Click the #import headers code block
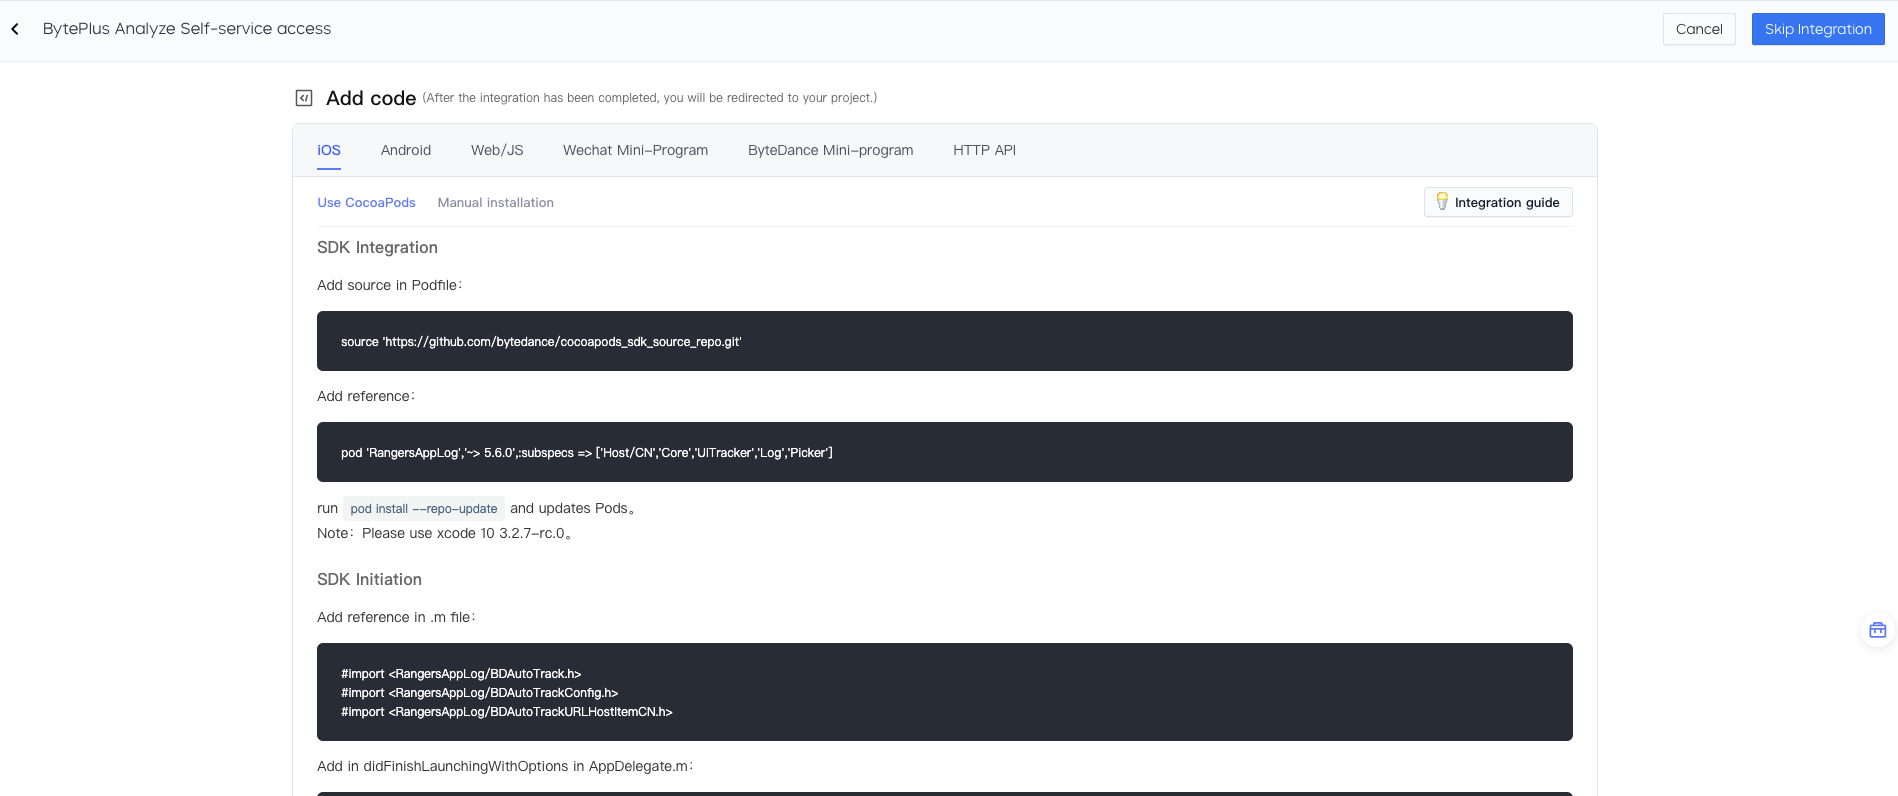The height and width of the screenshot is (796, 1898). point(945,692)
